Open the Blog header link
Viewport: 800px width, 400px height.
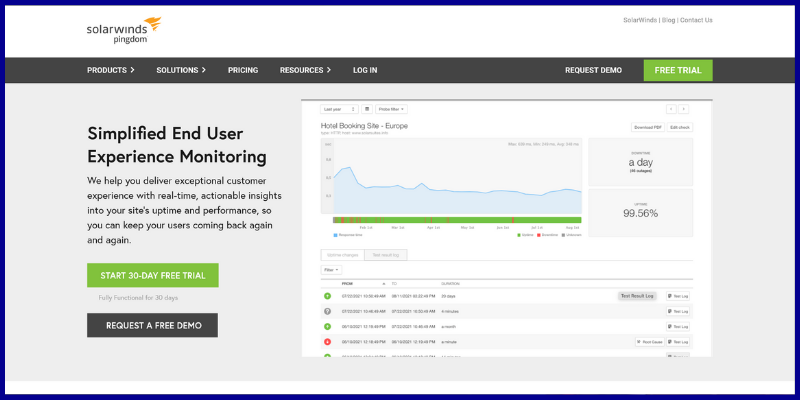[x=668, y=20]
